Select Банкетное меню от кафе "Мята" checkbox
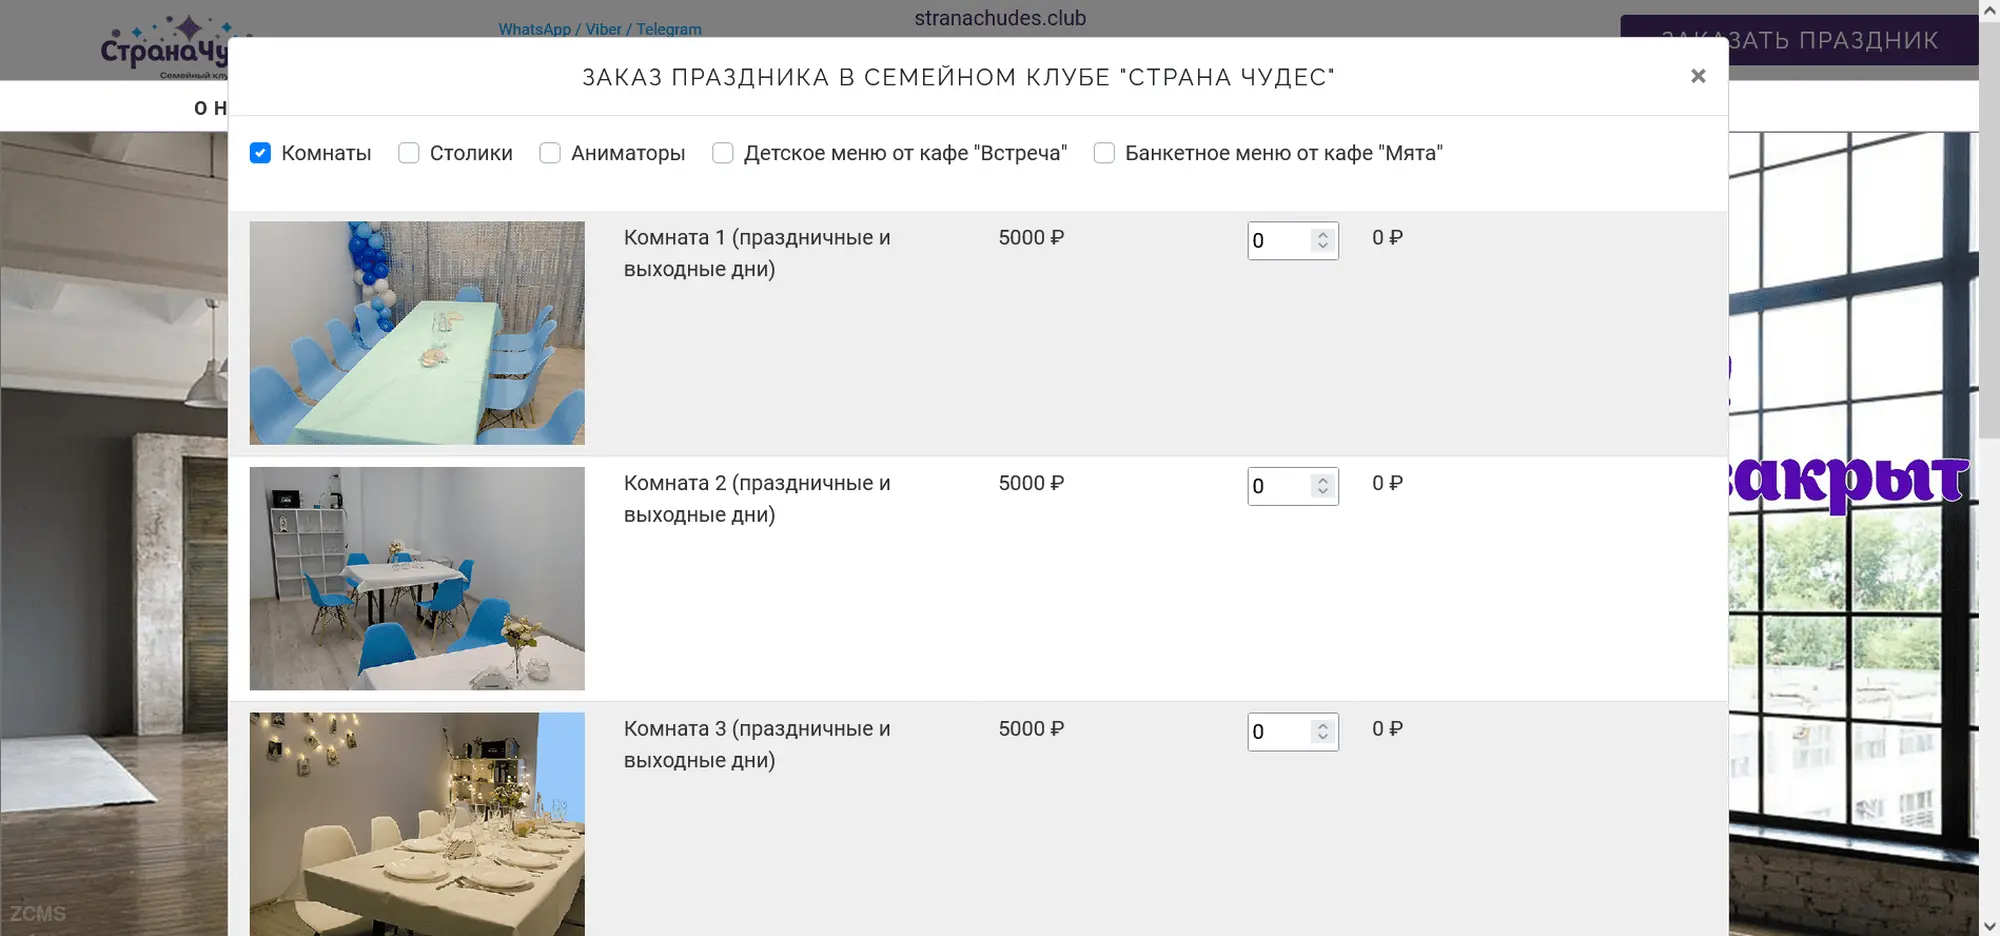Image resolution: width=2000 pixels, height=936 pixels. coord(1104,153)
